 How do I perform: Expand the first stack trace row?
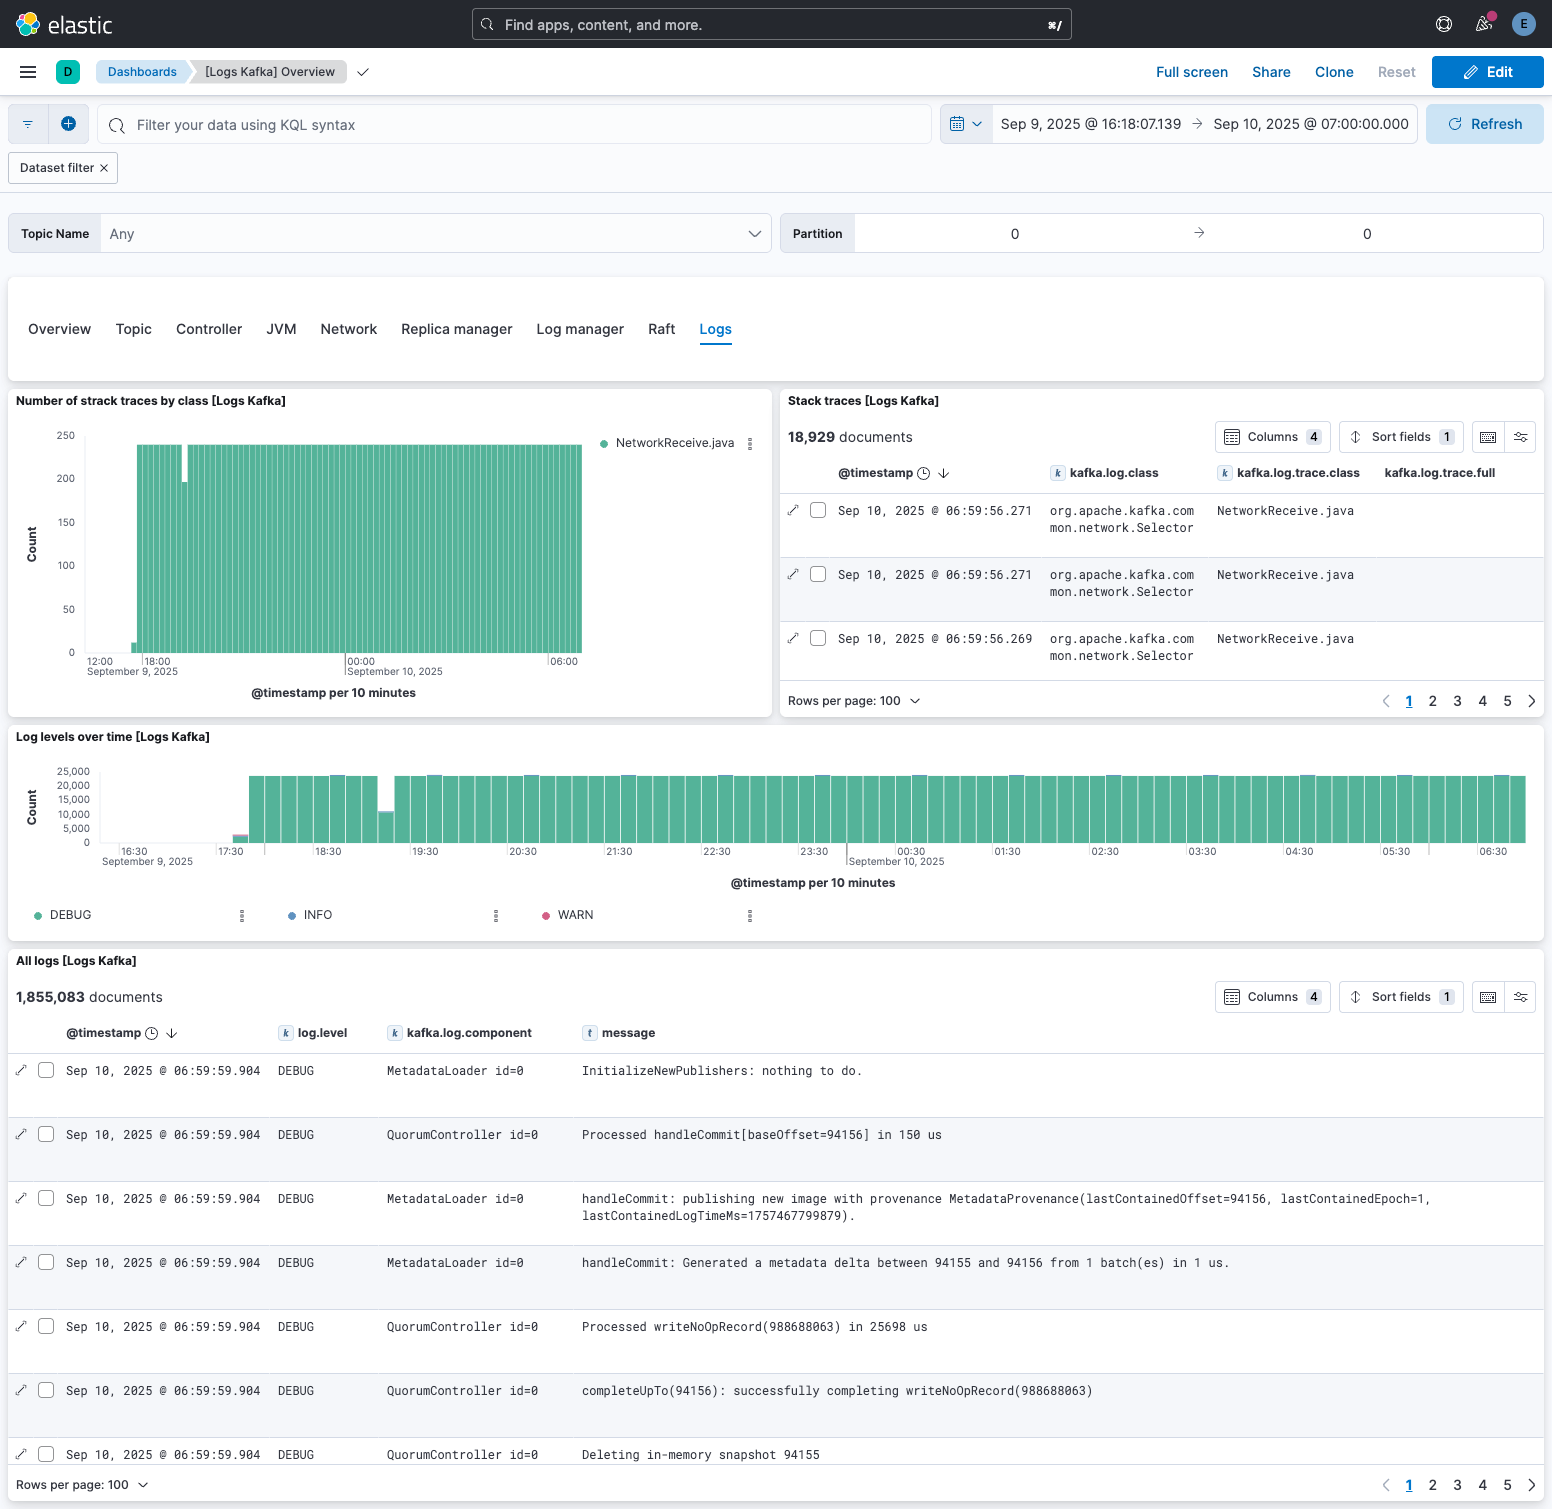pos(793,510)
